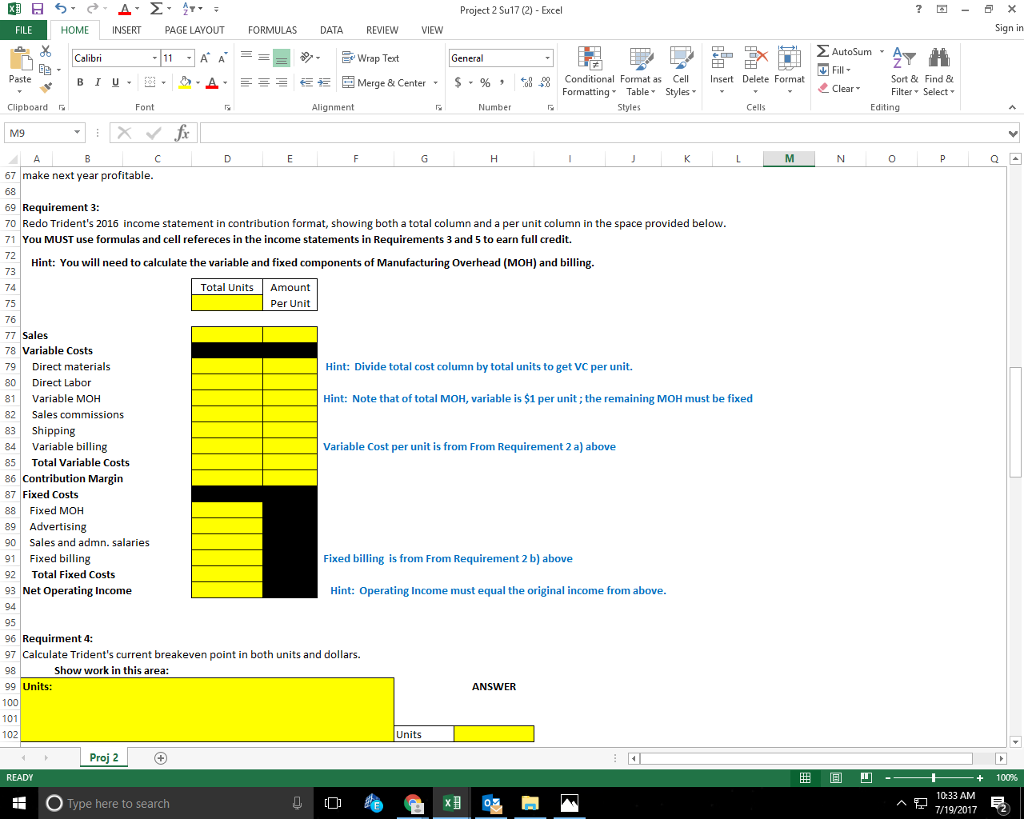Click the Increase Decimal icon
The height and width of the screenshot is (819, 1024).
527,82
